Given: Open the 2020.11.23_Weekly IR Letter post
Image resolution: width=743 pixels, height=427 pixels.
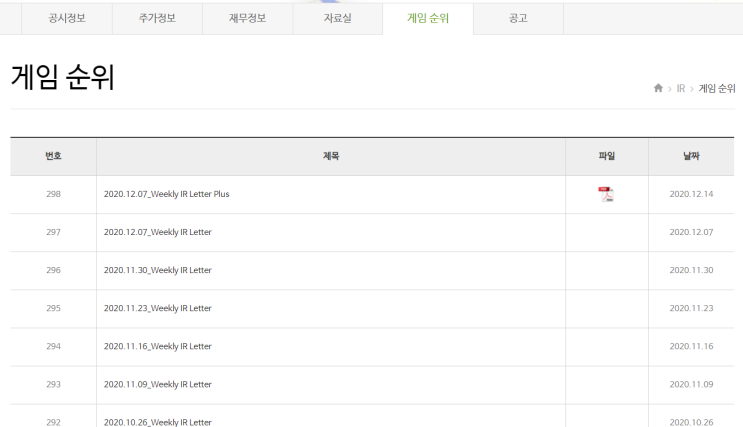Looking at the screenshot, I should [158, 308].
